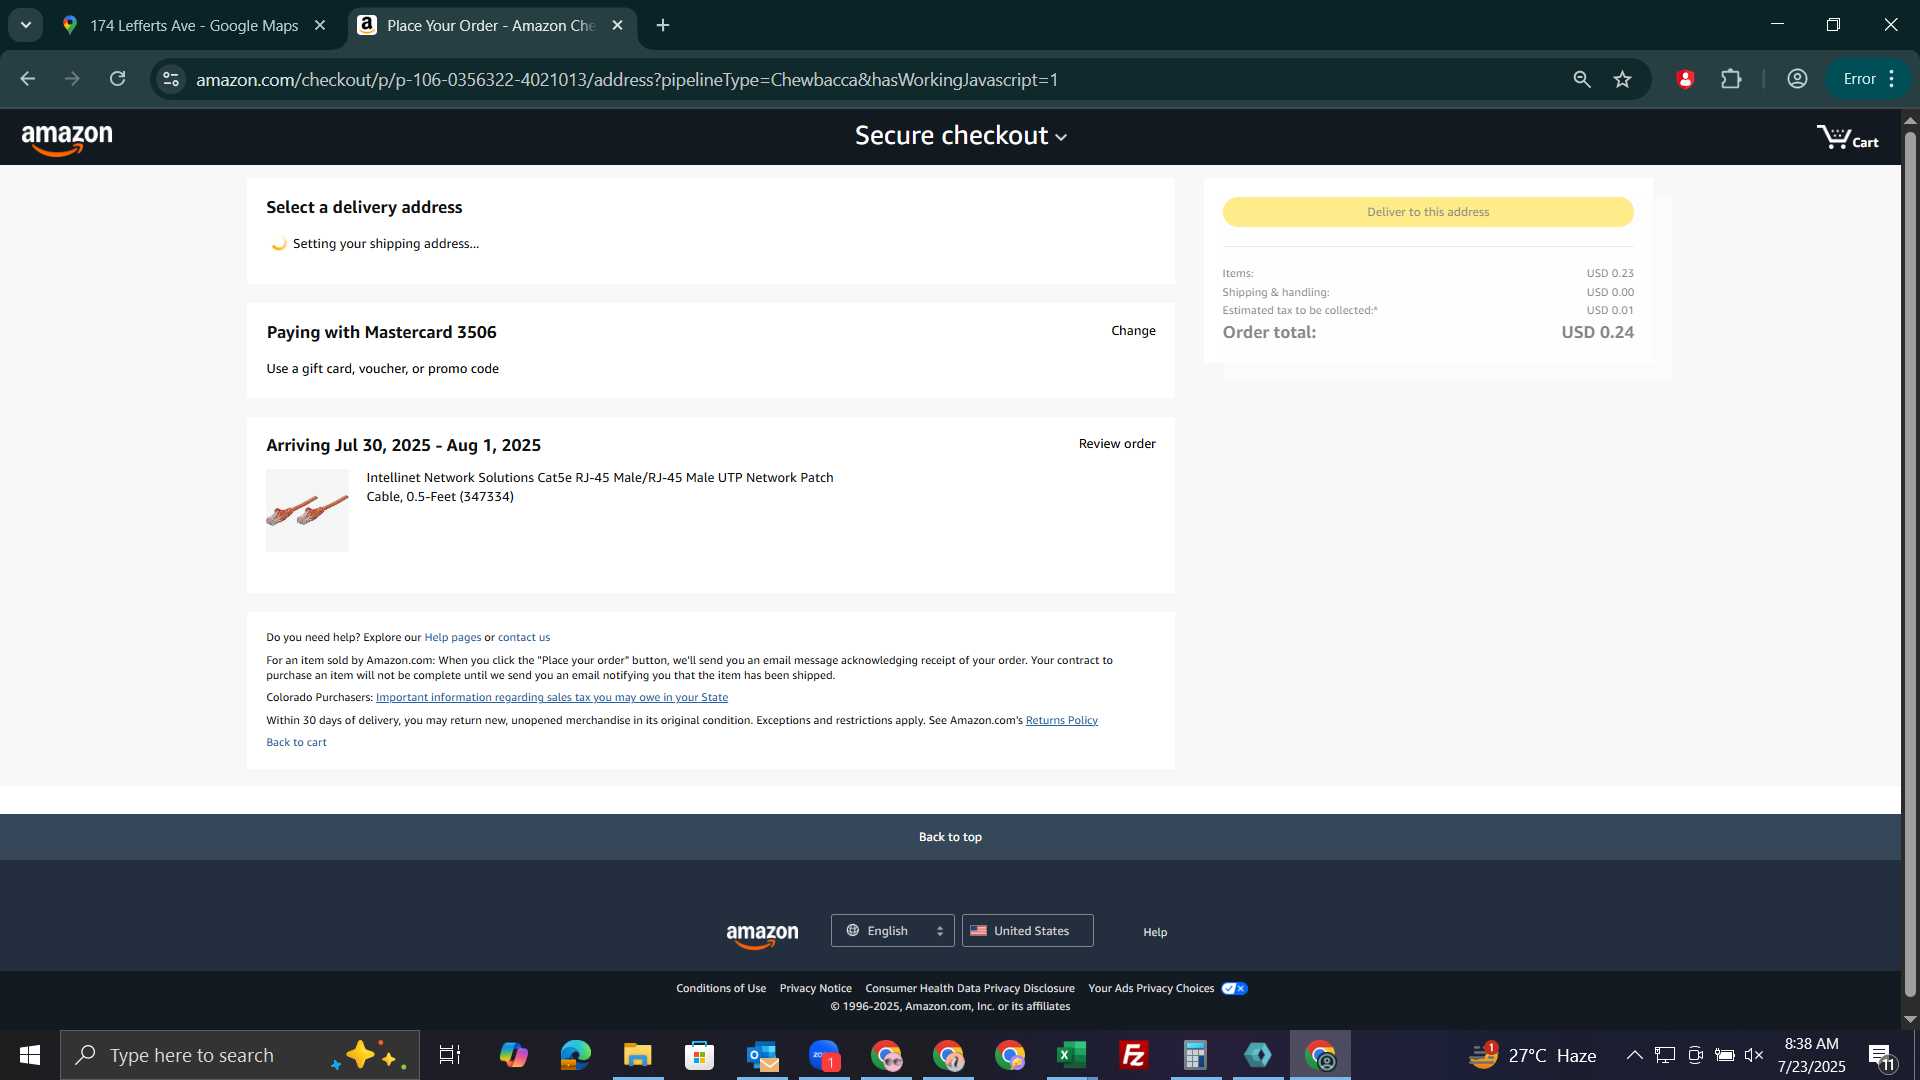Click the address bar URL
Image resolution: width=1920 pixels, height=1080 pixels.
(627, 80)
